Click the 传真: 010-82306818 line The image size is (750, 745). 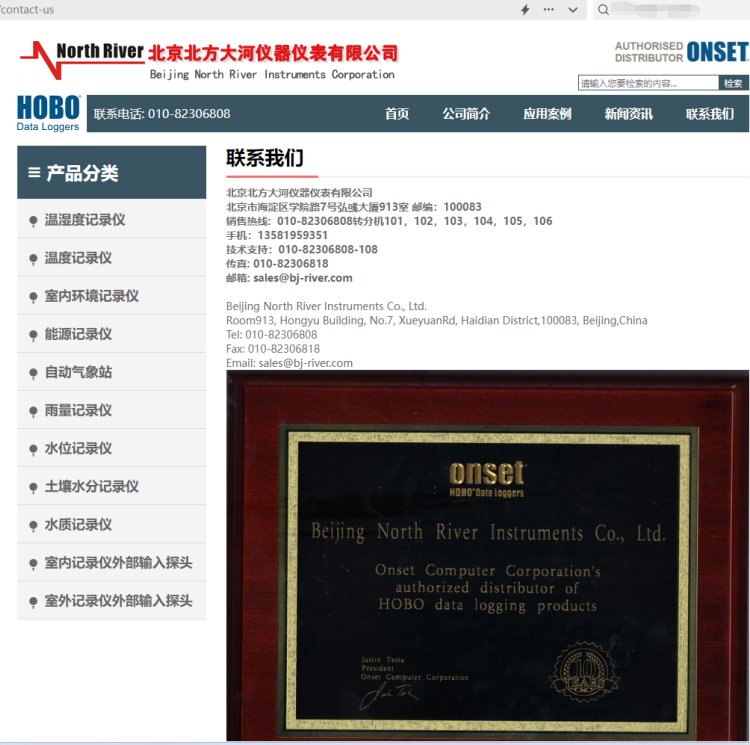(277, 263)
